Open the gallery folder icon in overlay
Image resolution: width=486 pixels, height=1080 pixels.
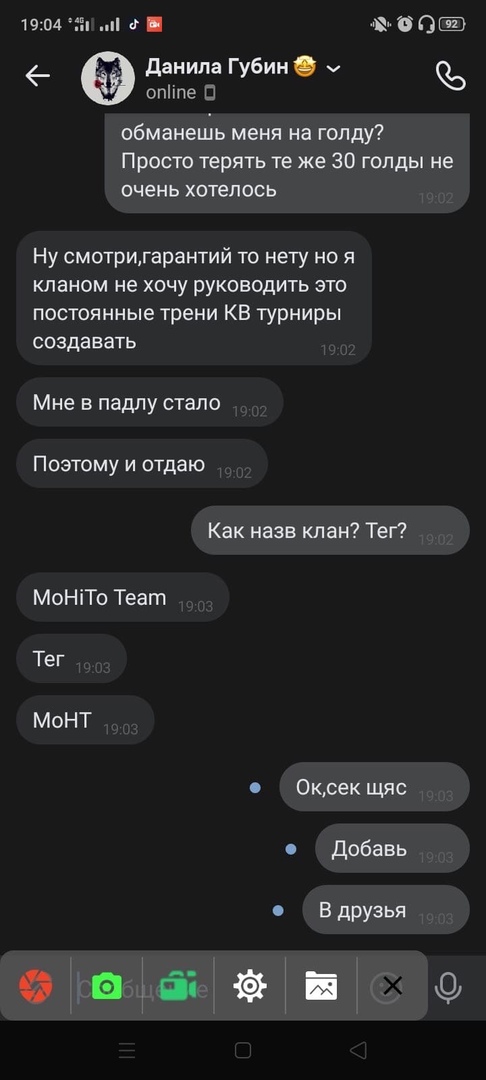click(321, 986)
